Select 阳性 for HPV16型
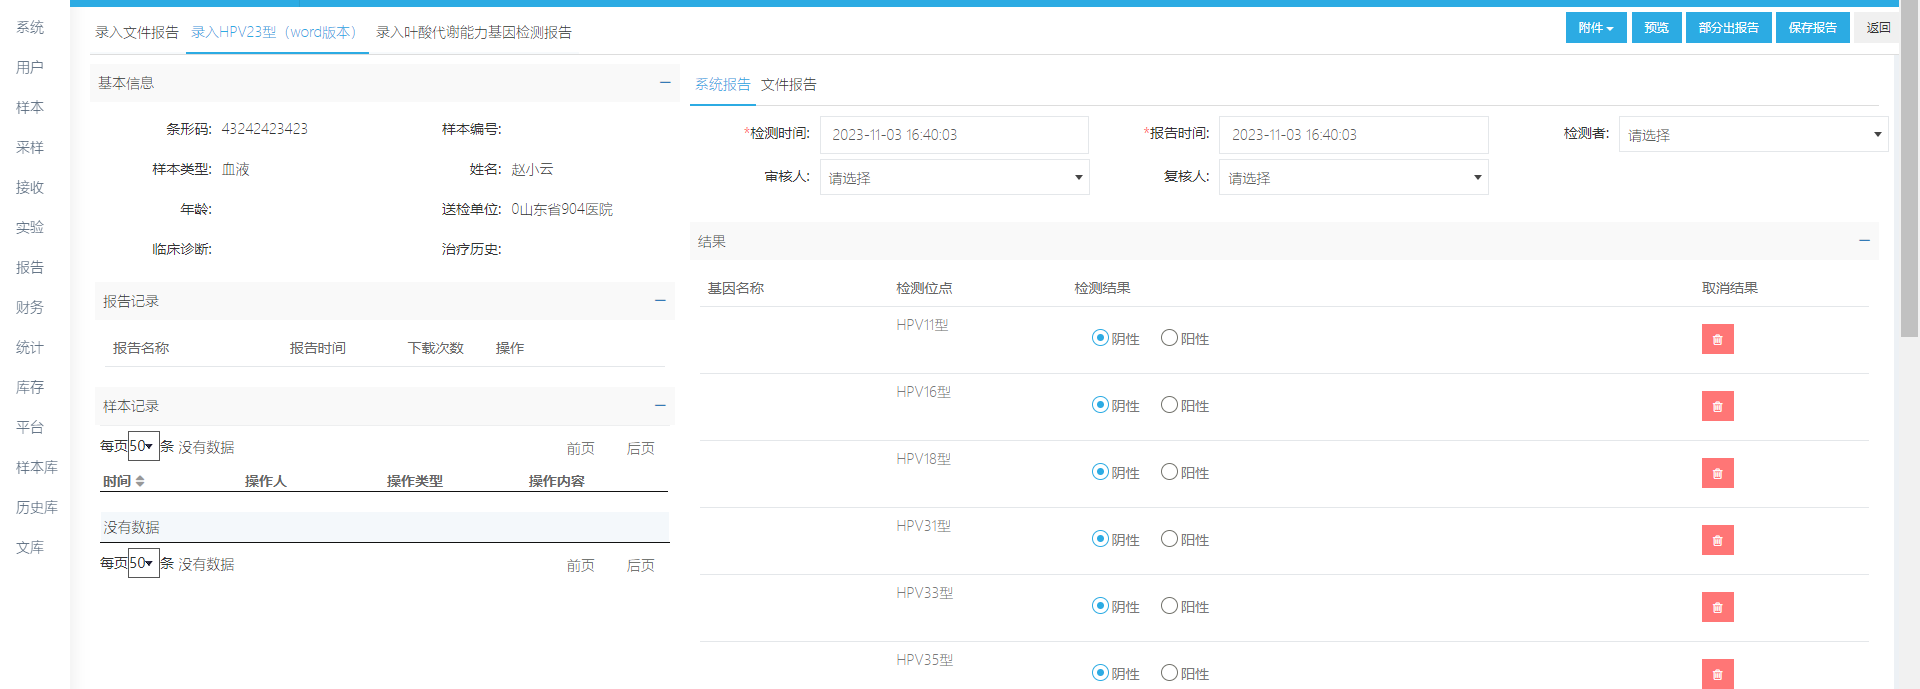Screen dimensions: 1920x689 tap(1169, 405)
